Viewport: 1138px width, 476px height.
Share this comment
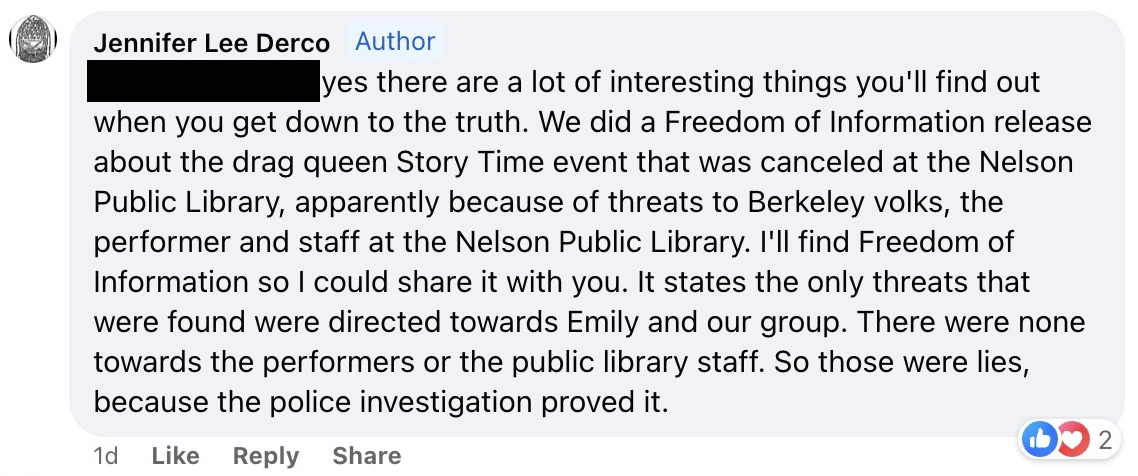[367, 456]
